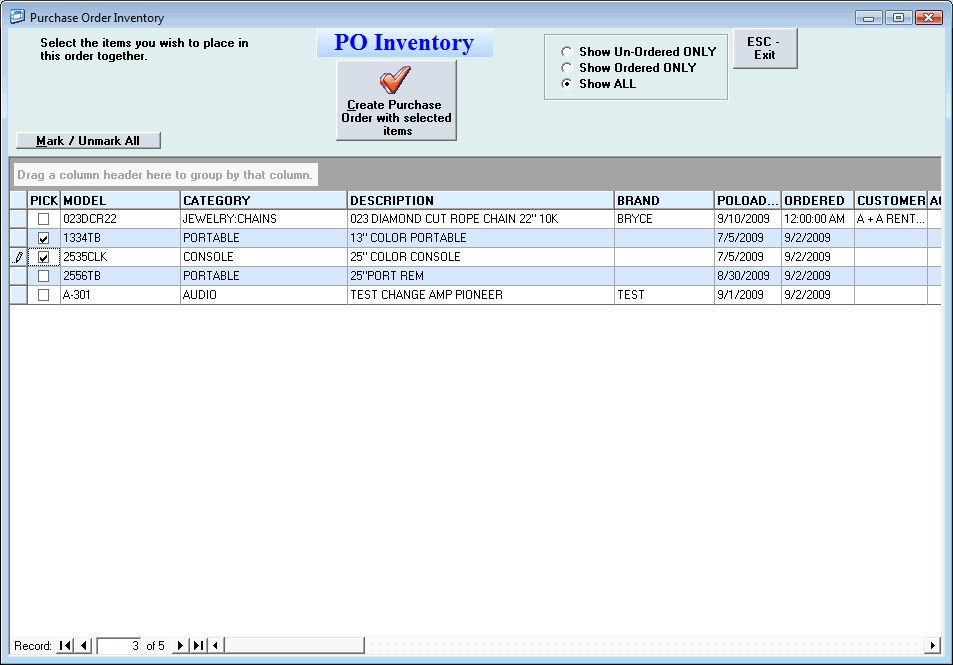Screen dimensions: 953x665
Task: Check the PICK box for 023DCR22
Action: tap(43, 219)
